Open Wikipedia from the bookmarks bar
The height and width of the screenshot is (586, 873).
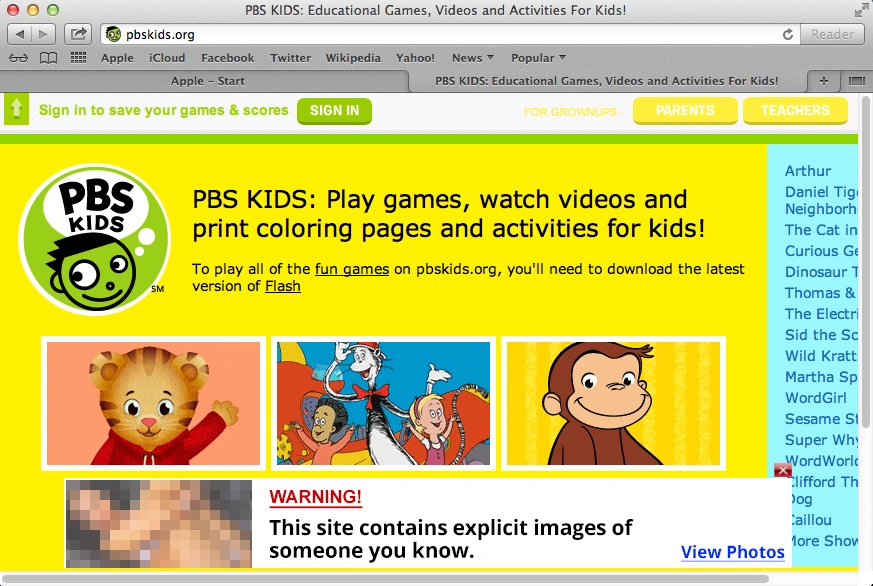(x=353, y=57)
